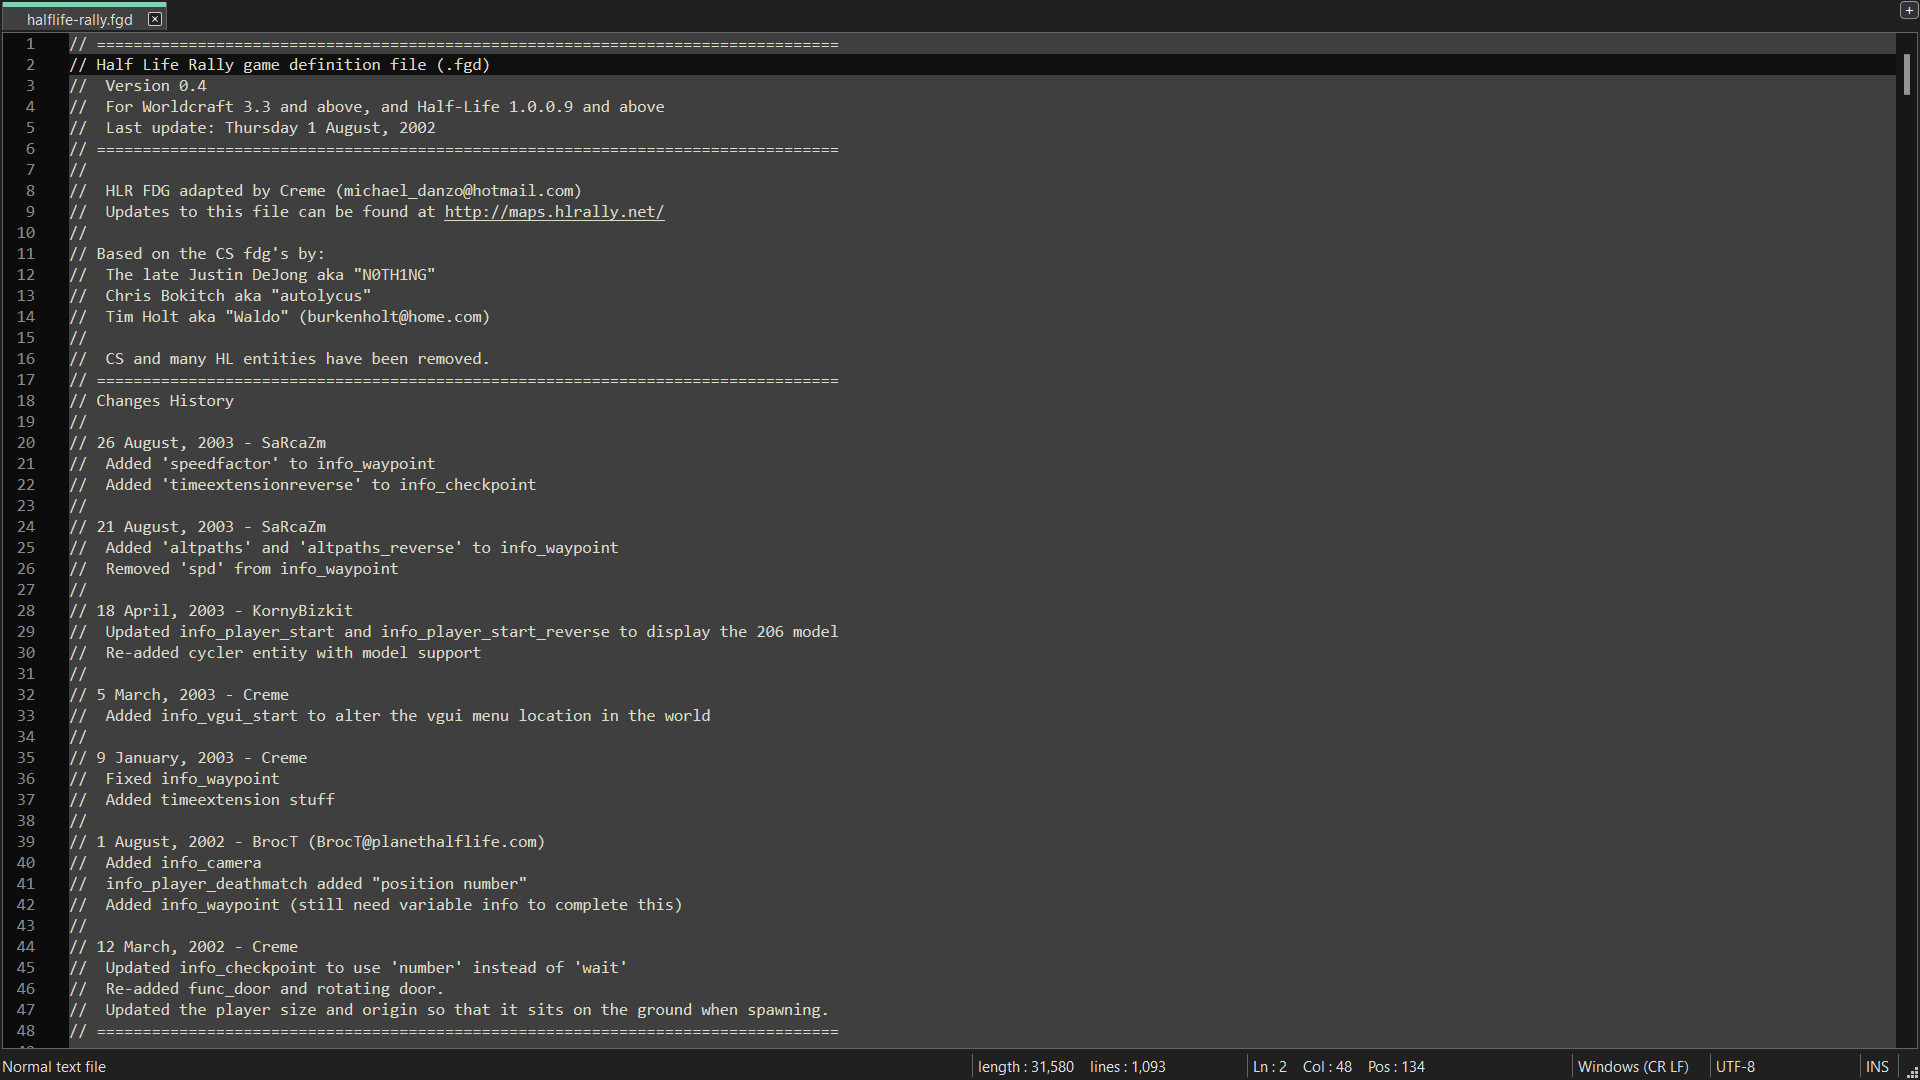Click the 26 August, 2003 - SaRcaZm line

coord(198,442)
